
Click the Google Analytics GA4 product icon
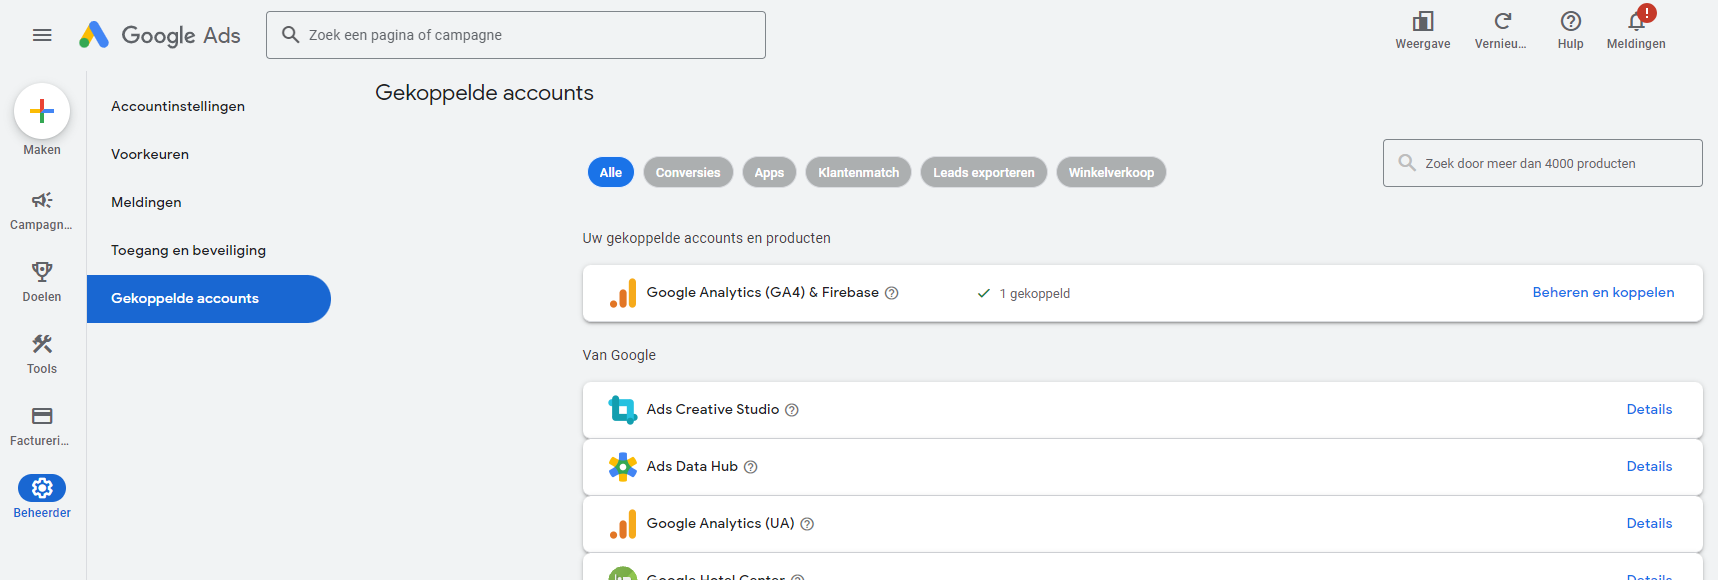click(623, 293)
